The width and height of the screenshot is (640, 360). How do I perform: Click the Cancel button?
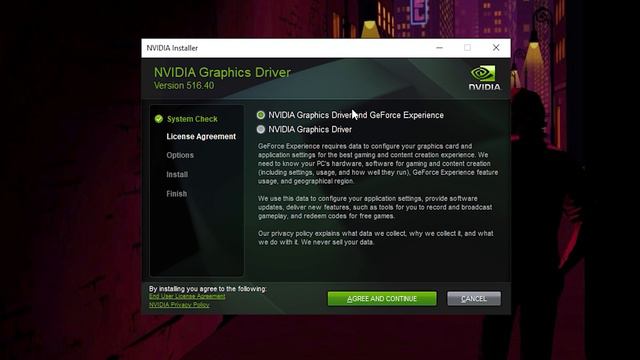click(x=473, y=299)
